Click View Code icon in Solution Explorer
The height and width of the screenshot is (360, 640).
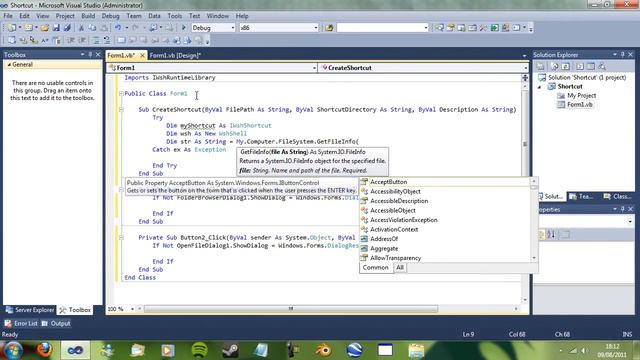coord(580,66)
